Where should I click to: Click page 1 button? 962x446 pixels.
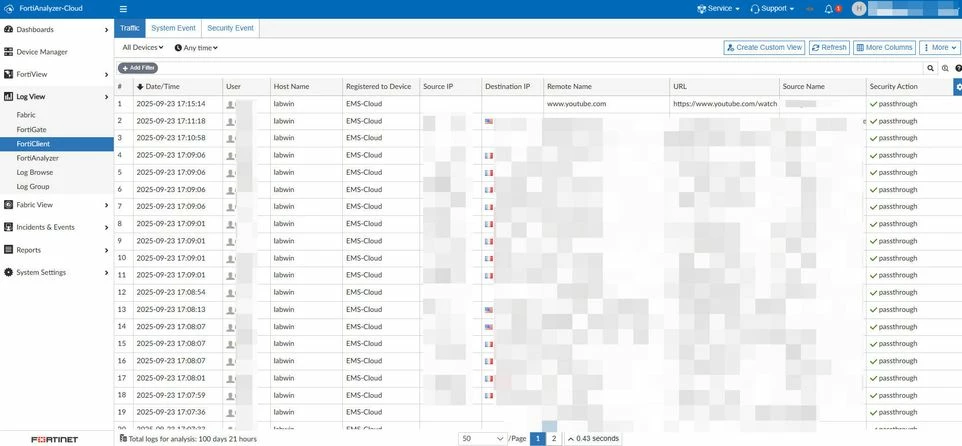point(537,439)
